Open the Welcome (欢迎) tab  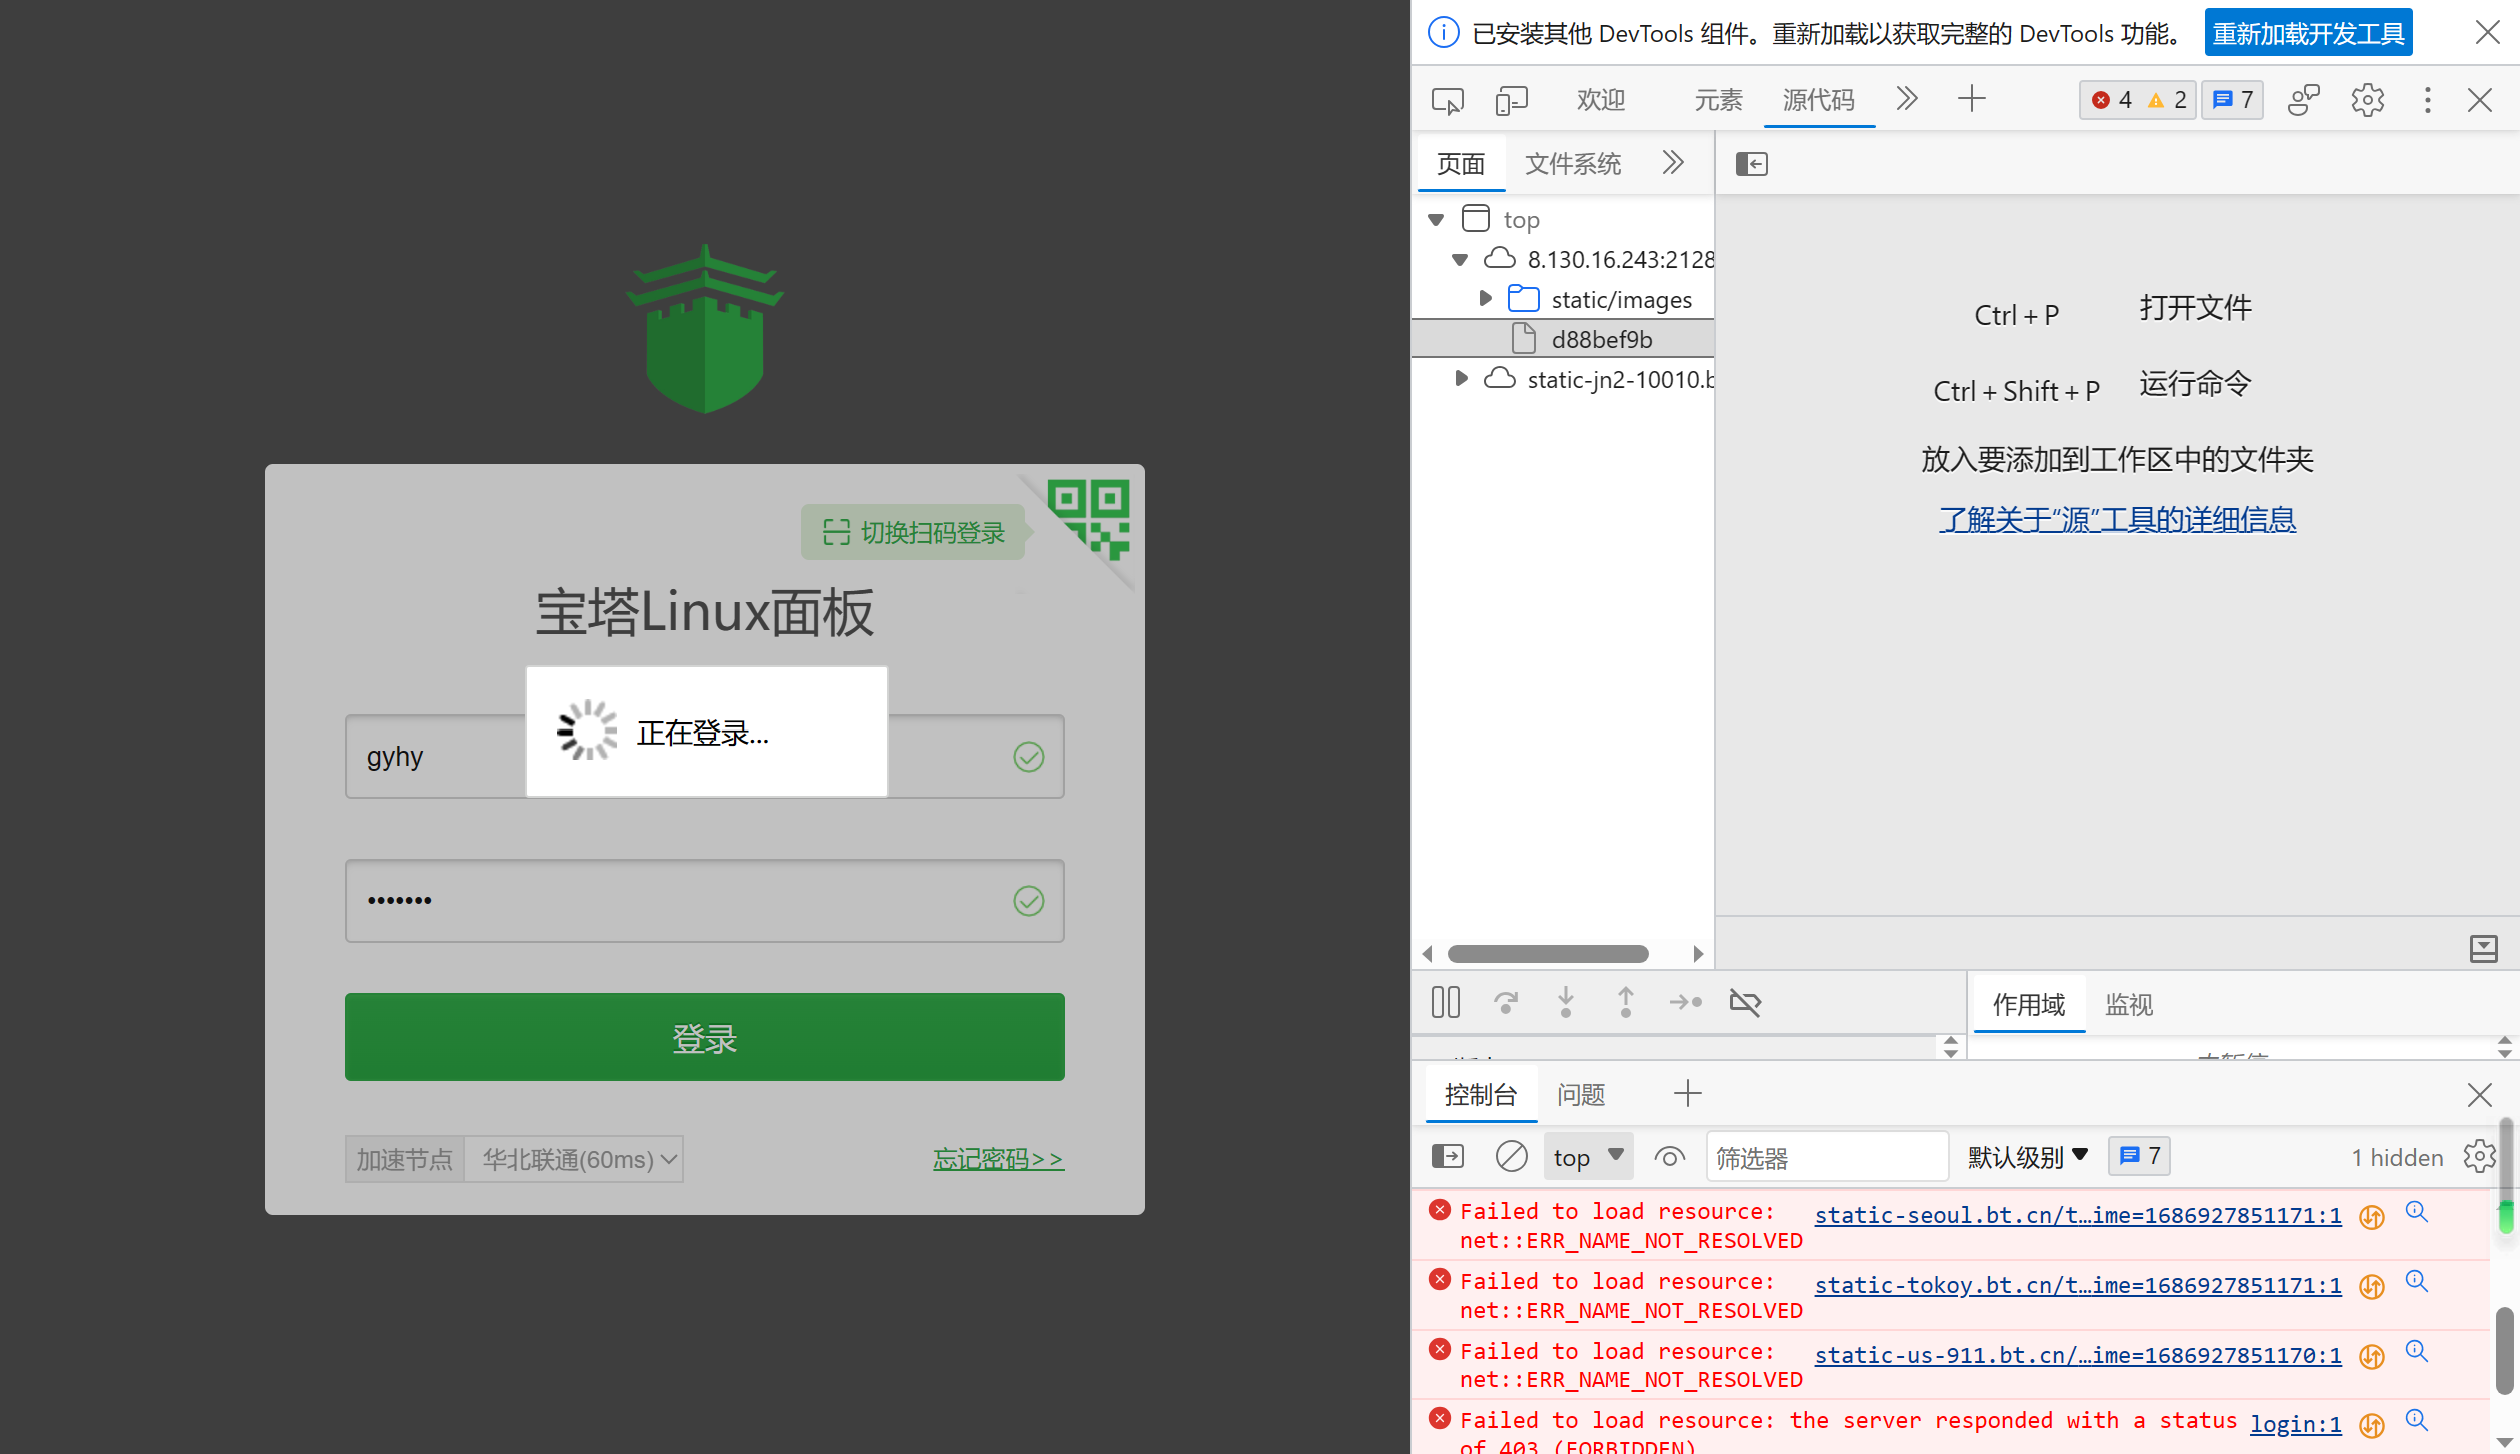[x=1601, y=100]
